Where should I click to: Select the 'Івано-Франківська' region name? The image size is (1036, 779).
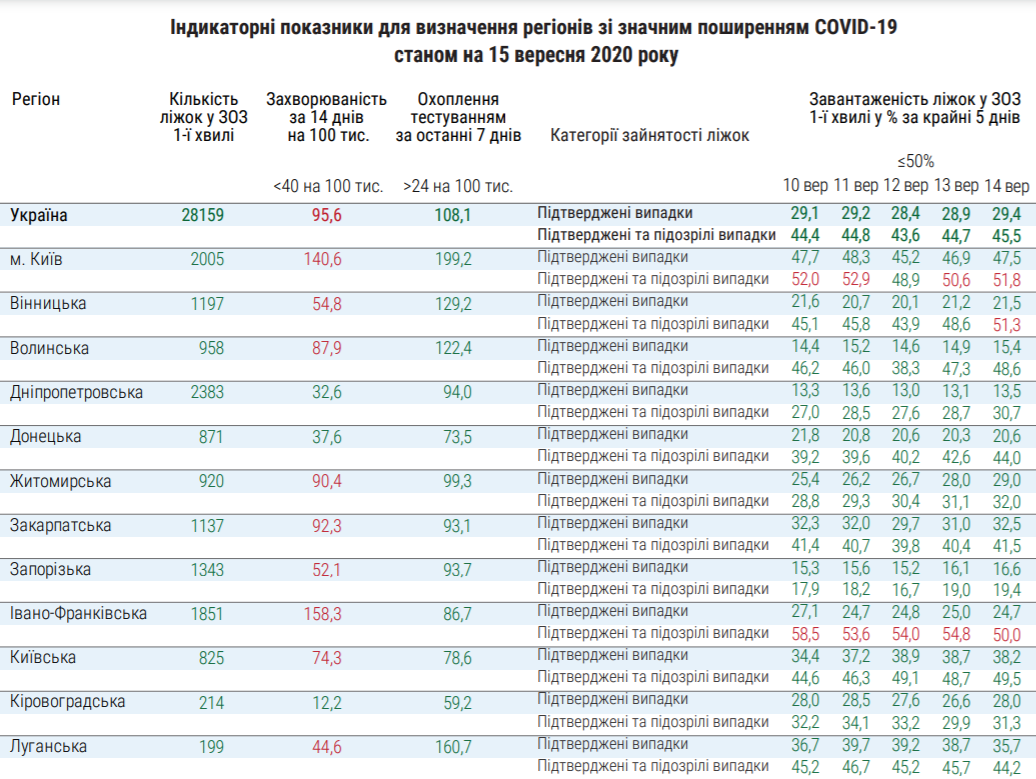[x=78, y=613]
